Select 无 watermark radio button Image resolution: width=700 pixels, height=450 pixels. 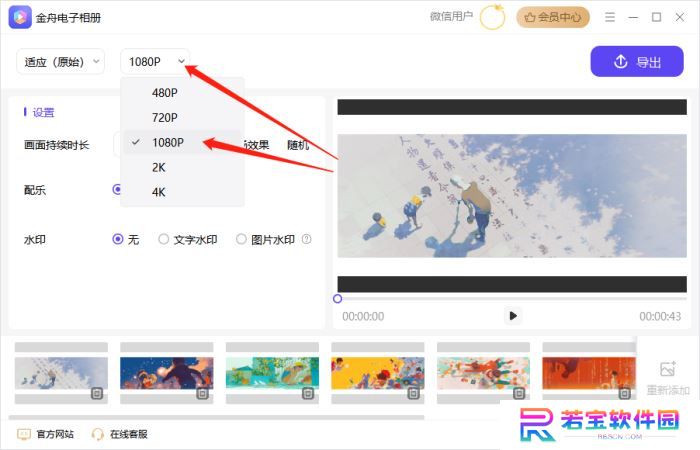point(118,239)
